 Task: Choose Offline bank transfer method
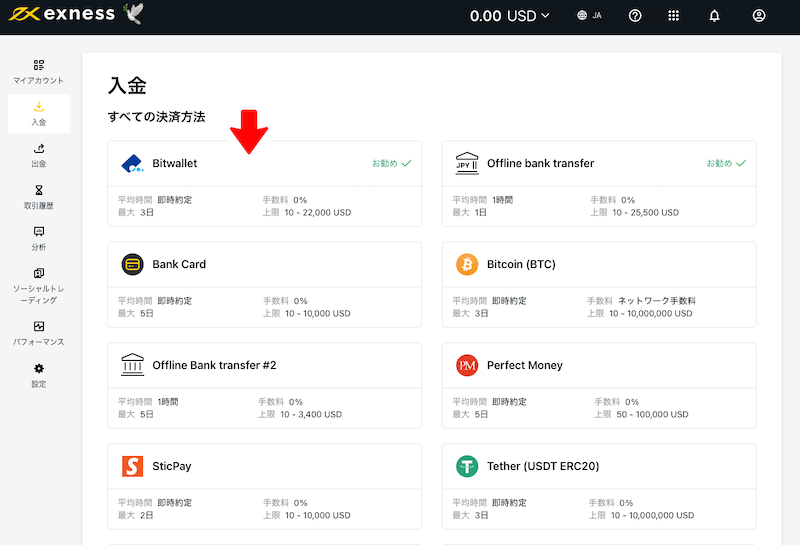pyautogui.click(x=599, y=184)
